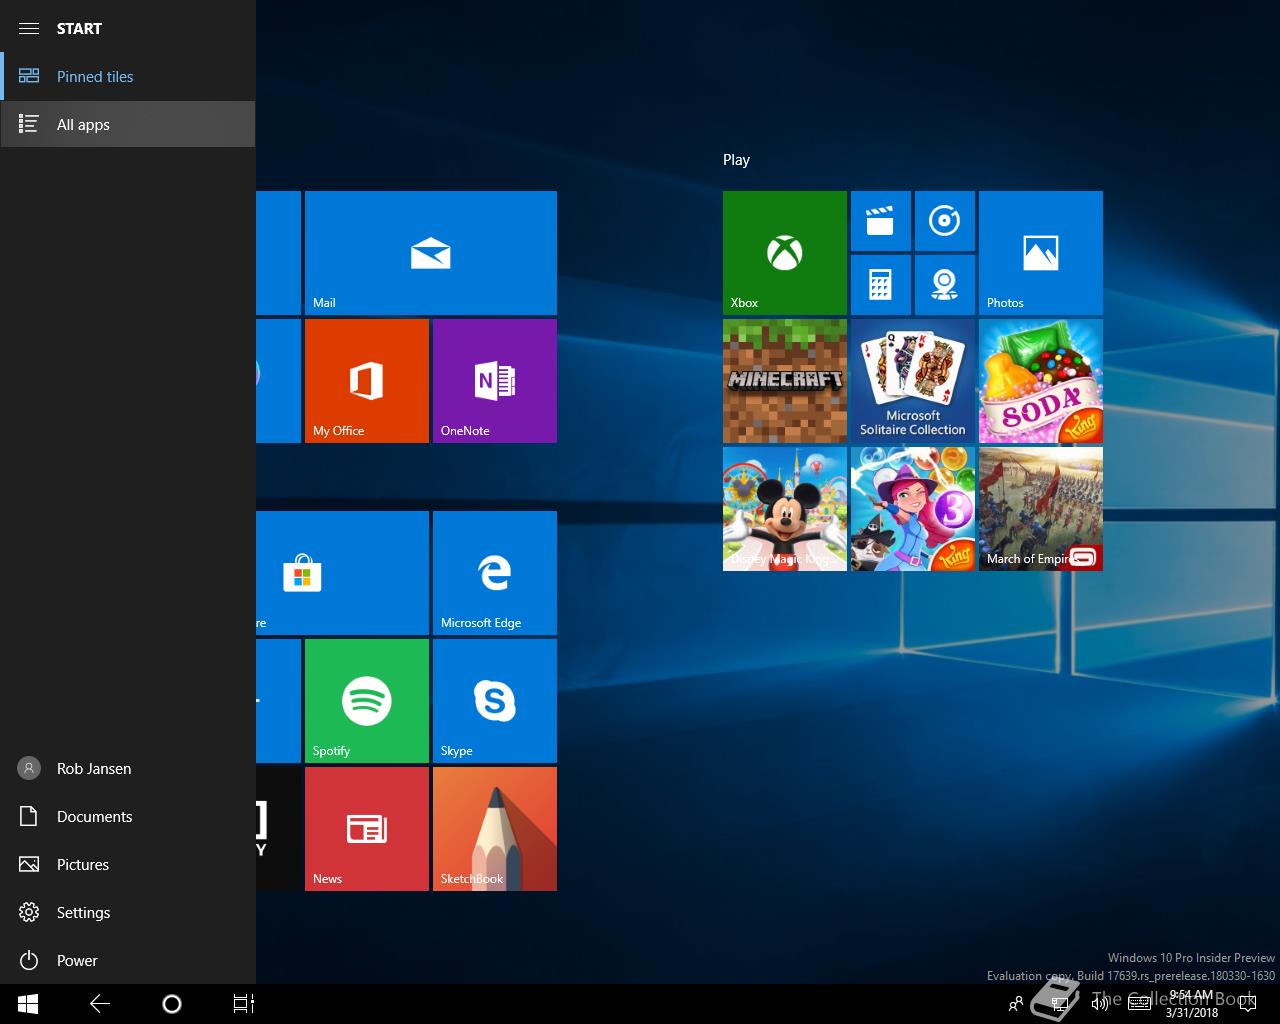Open the clock showing 9:54 AM

tap(1191, 1004)
